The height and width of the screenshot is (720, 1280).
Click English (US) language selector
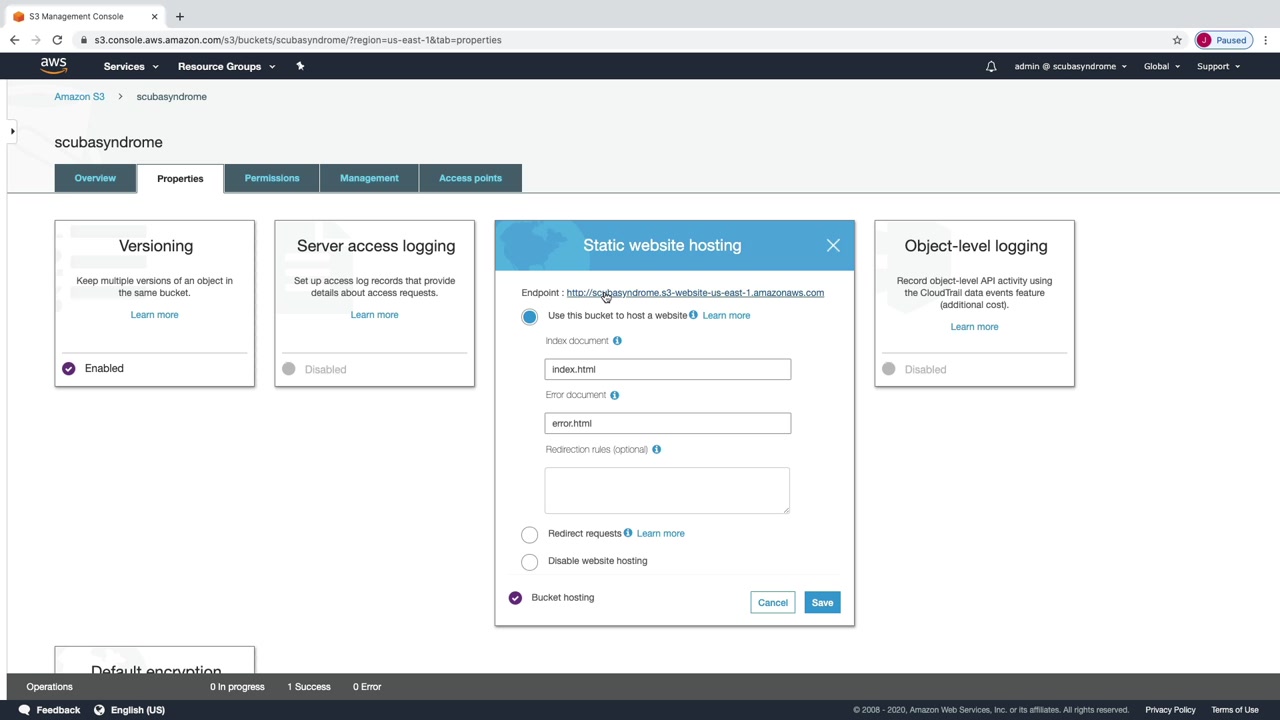click(x=138, y=710)
